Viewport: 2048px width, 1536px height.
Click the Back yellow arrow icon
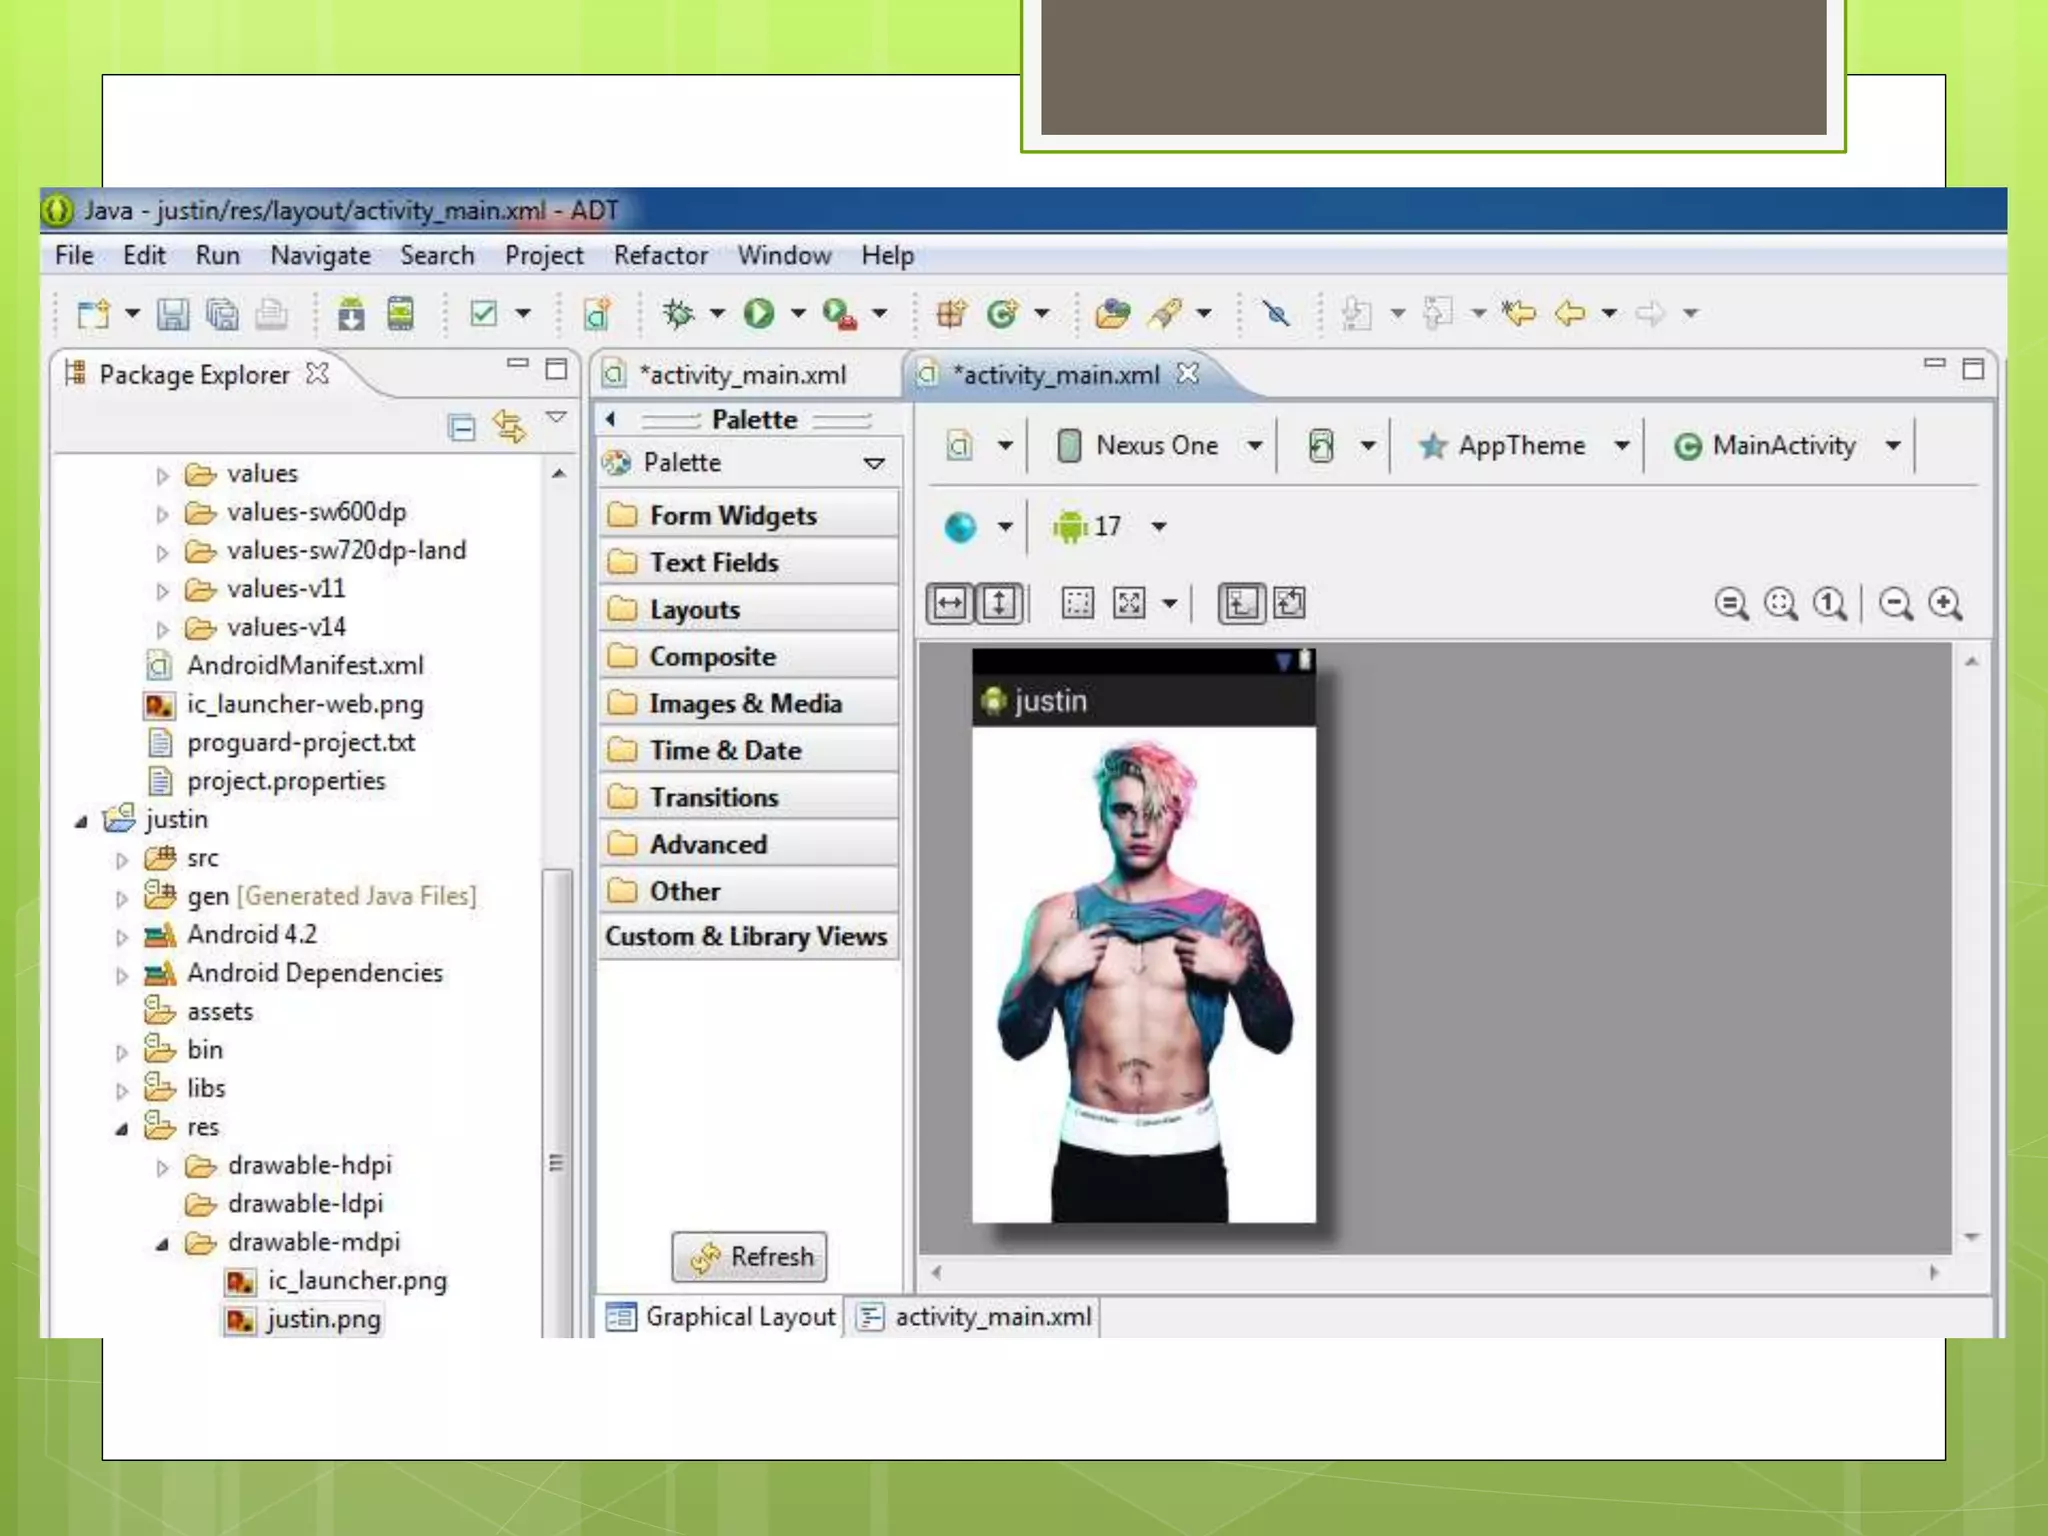tap(1570, 314)
